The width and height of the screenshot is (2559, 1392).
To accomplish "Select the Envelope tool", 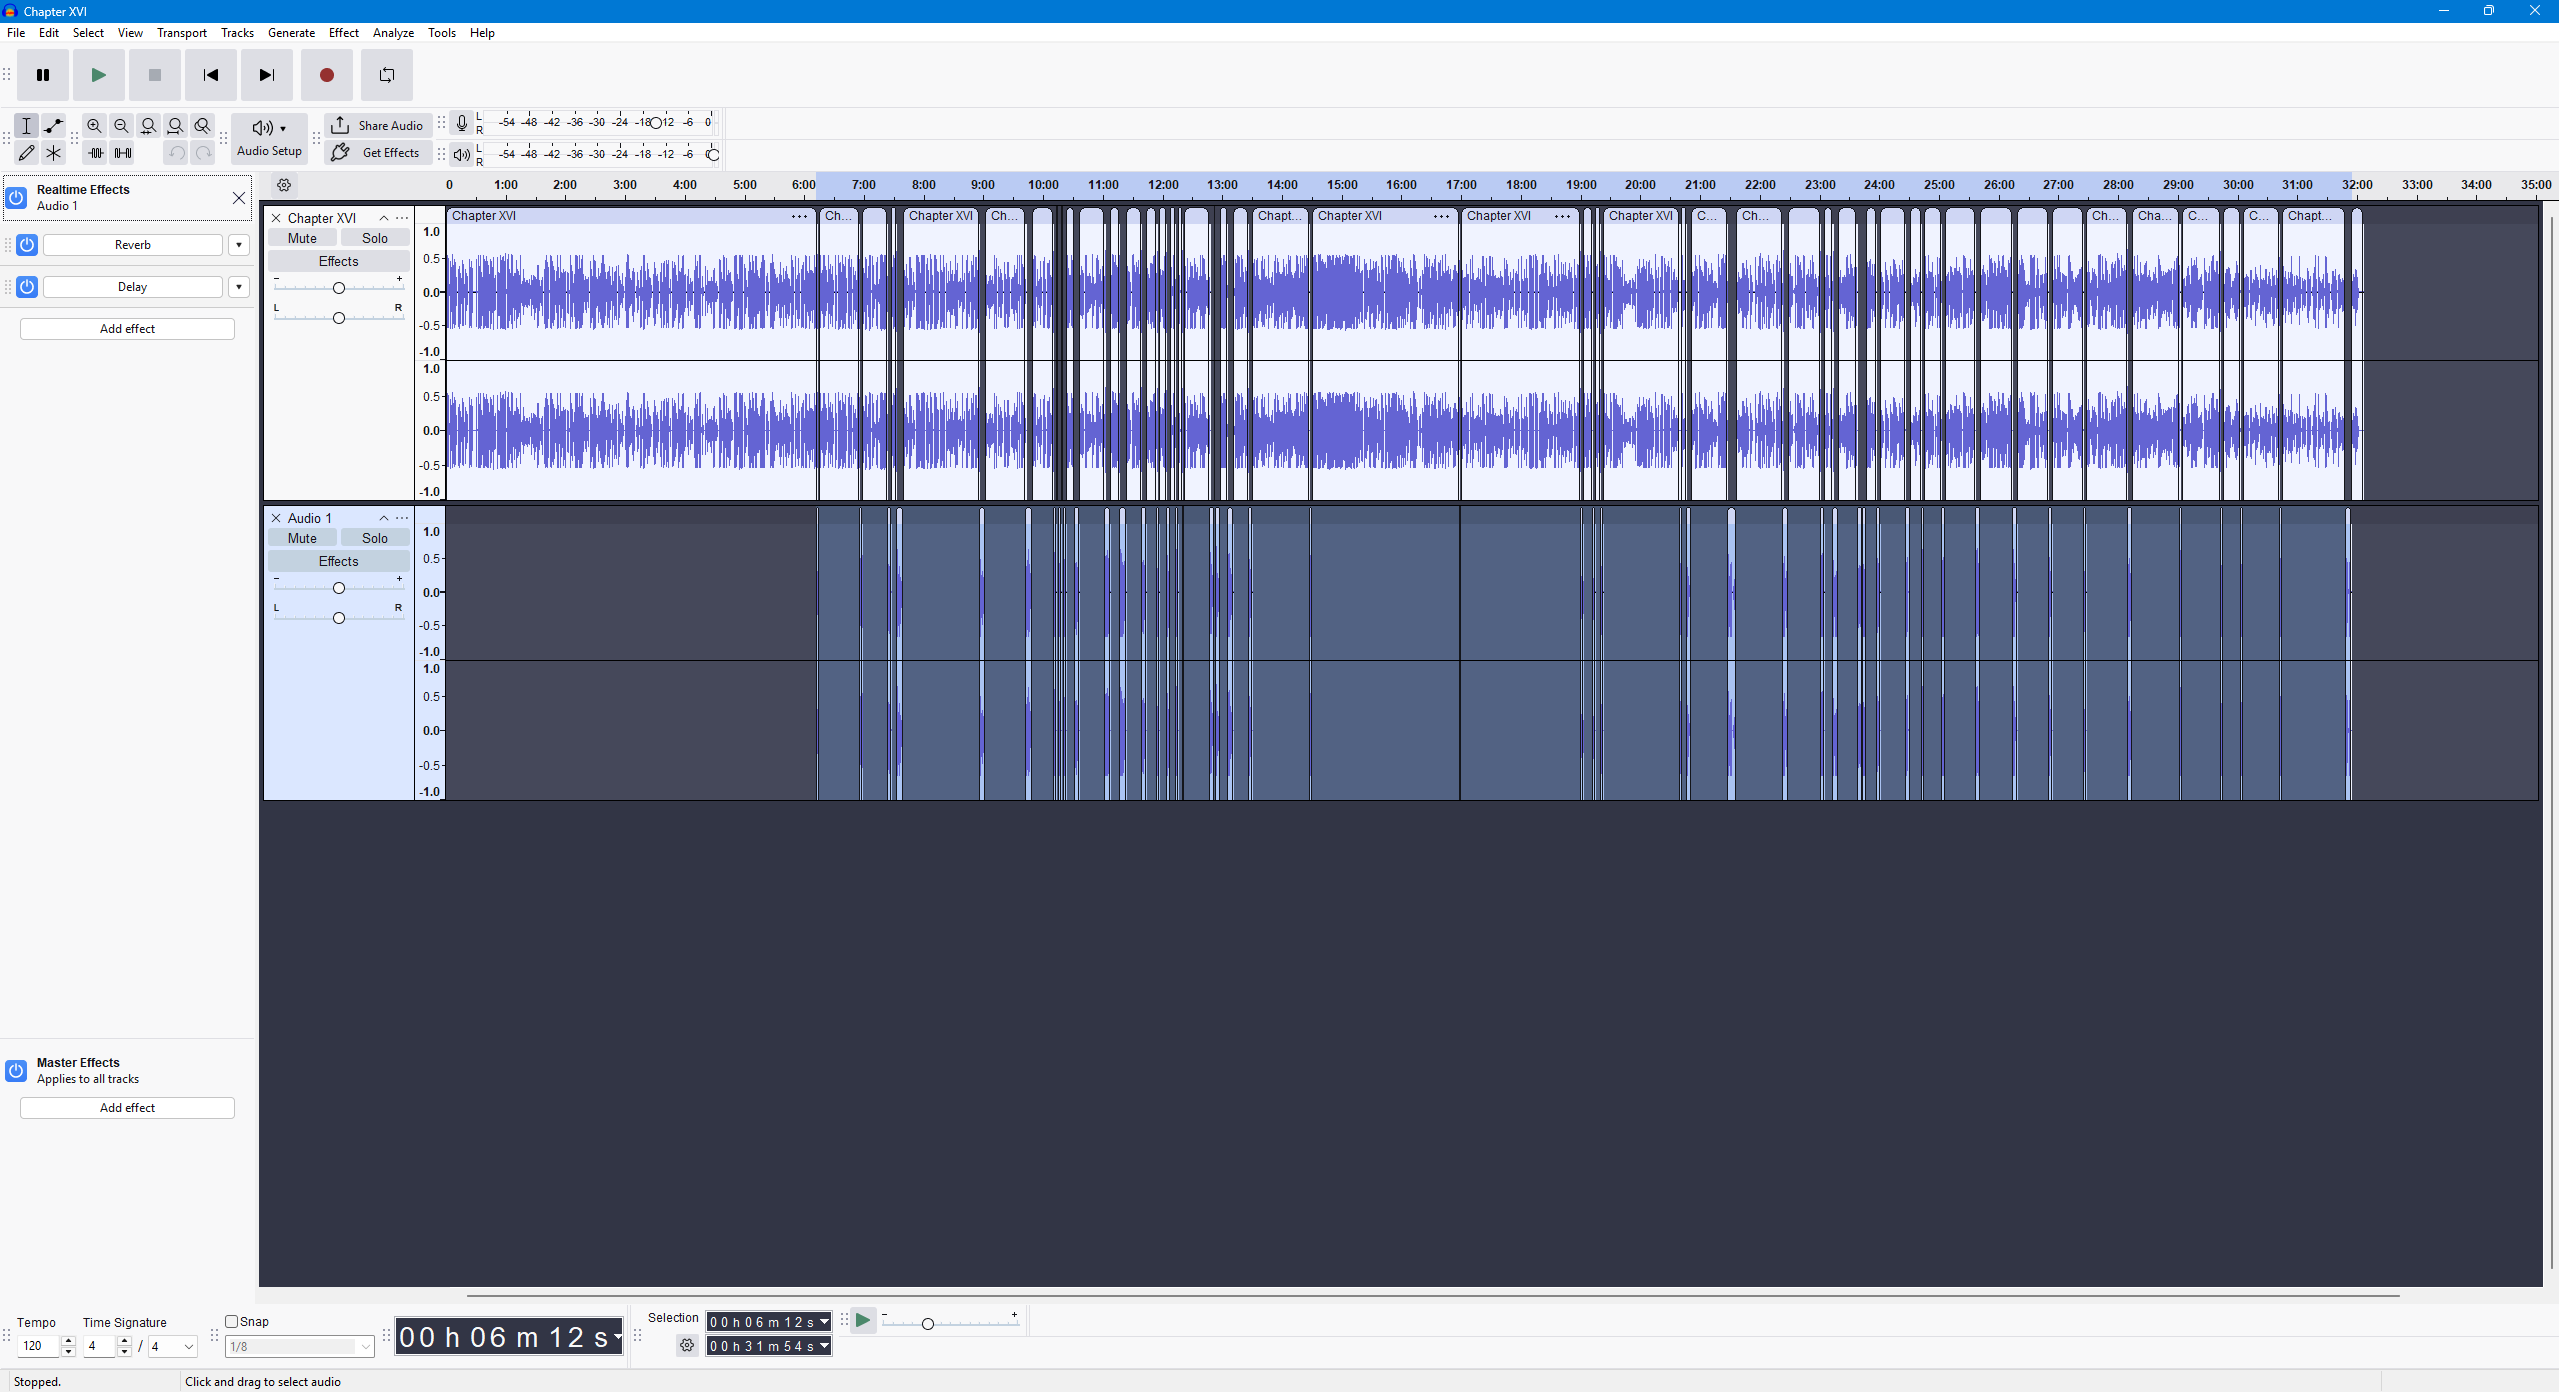I will click(x=54, y=126).
